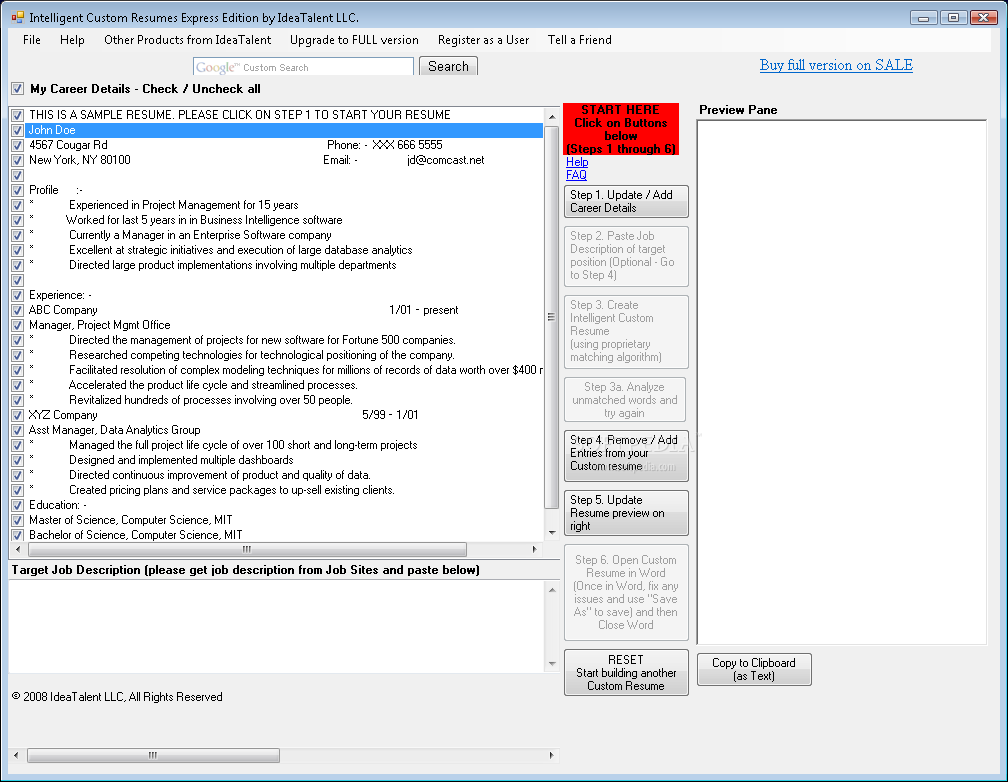Uncheck Master of Science row checkbox

(x=17, y=520)
